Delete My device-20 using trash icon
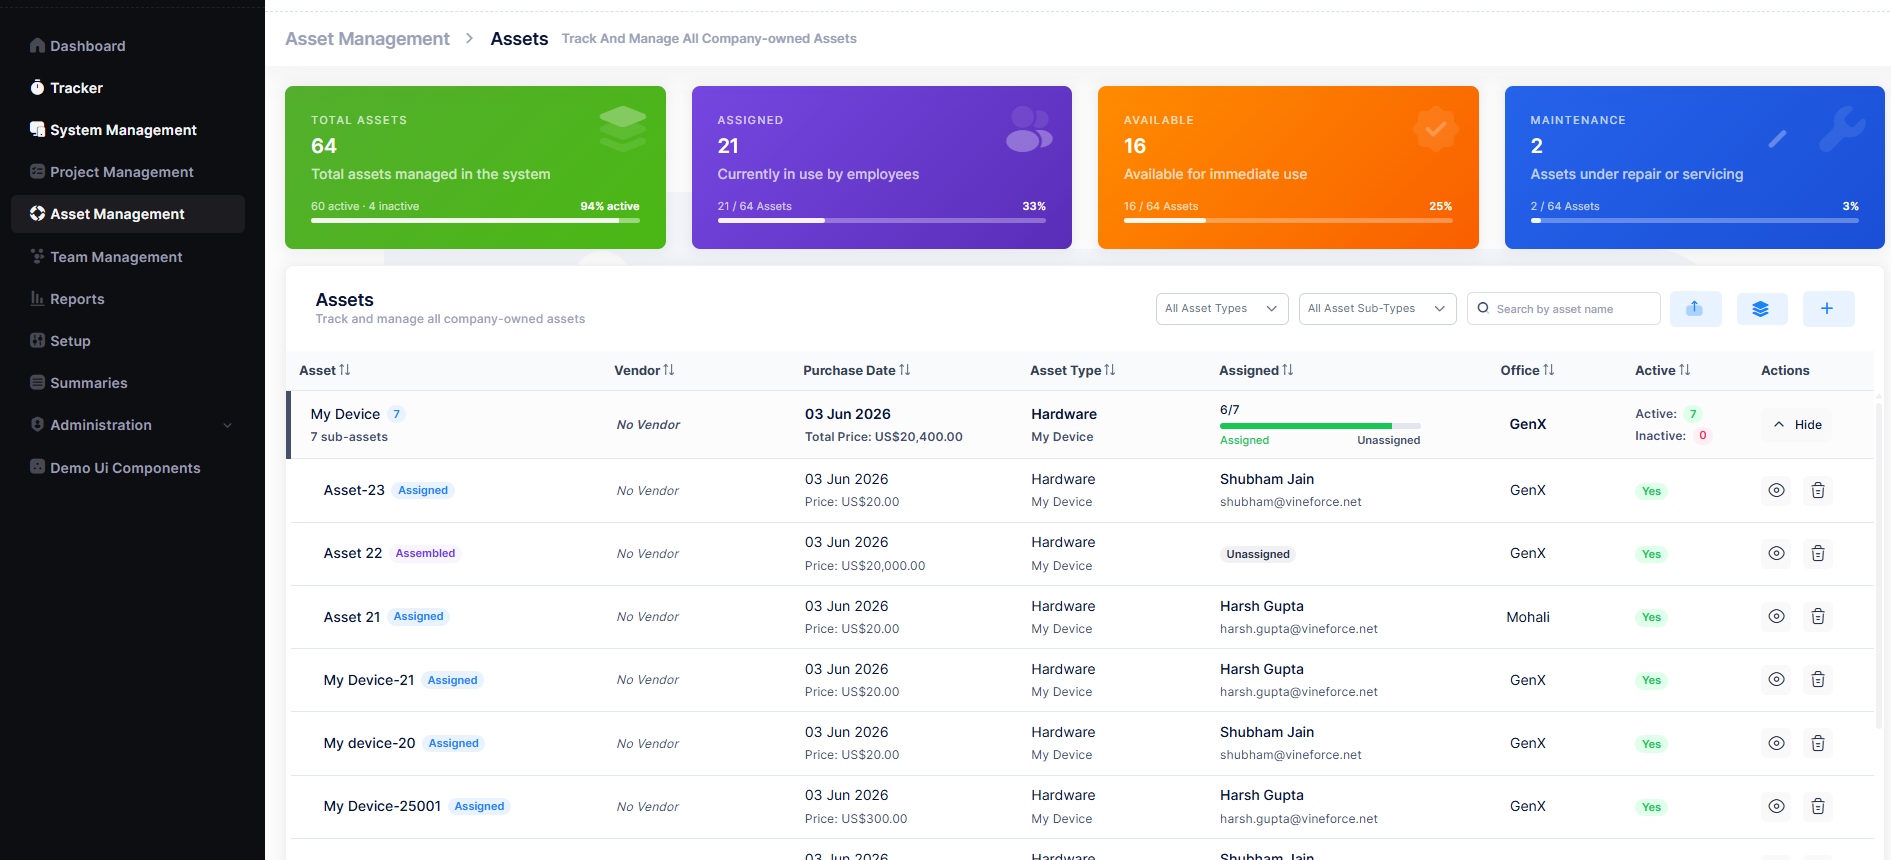The height and width of the screenshot is (860, 1891). point(1818,743)
